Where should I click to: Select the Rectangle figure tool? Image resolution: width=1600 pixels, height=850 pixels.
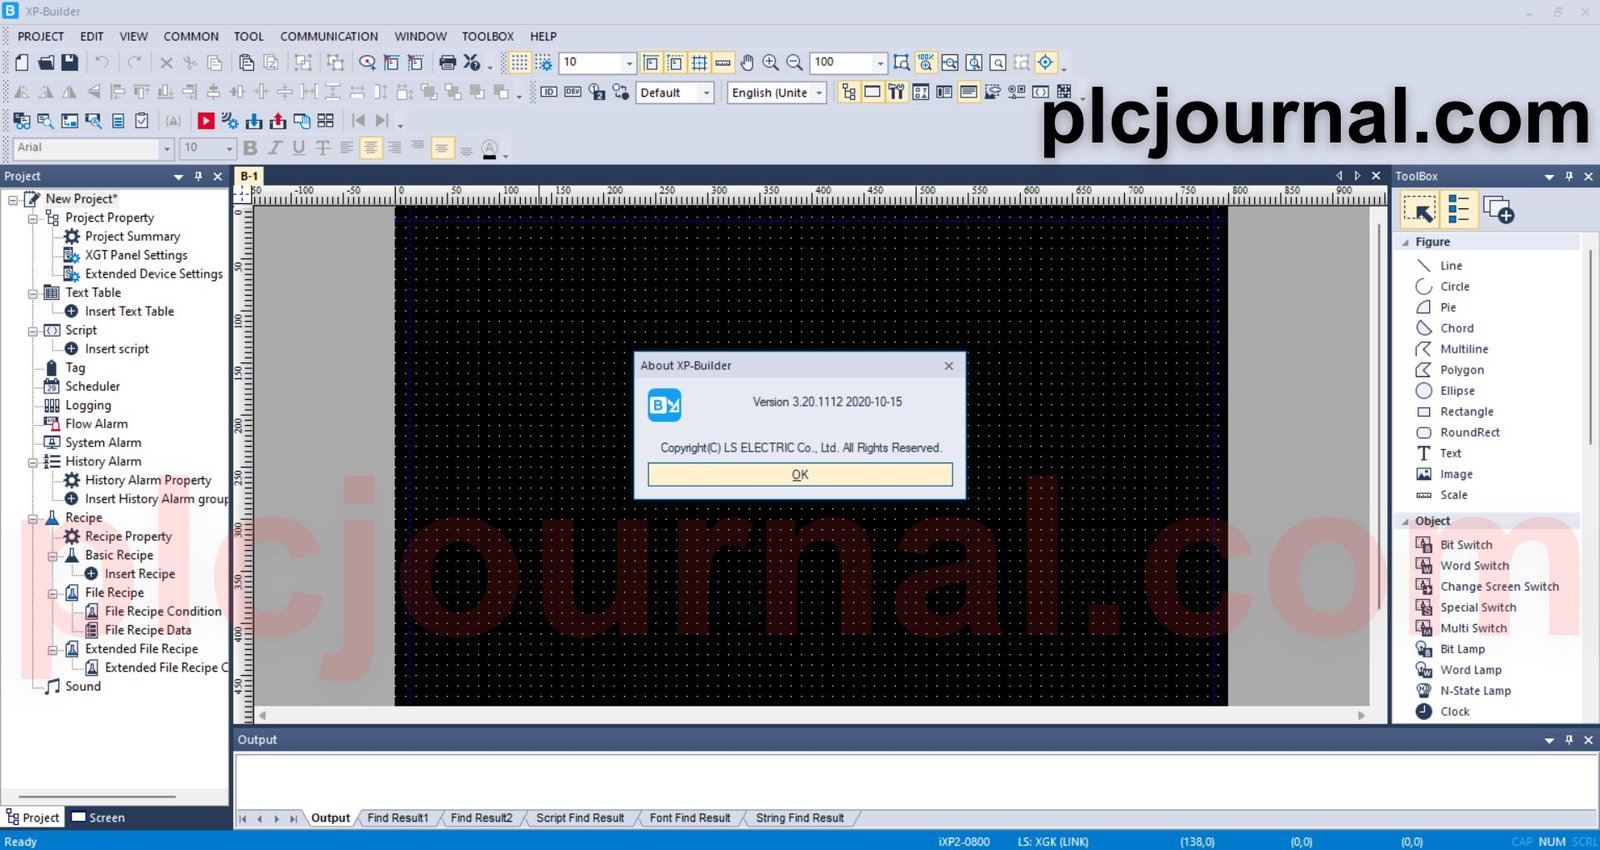[1454, 412]
